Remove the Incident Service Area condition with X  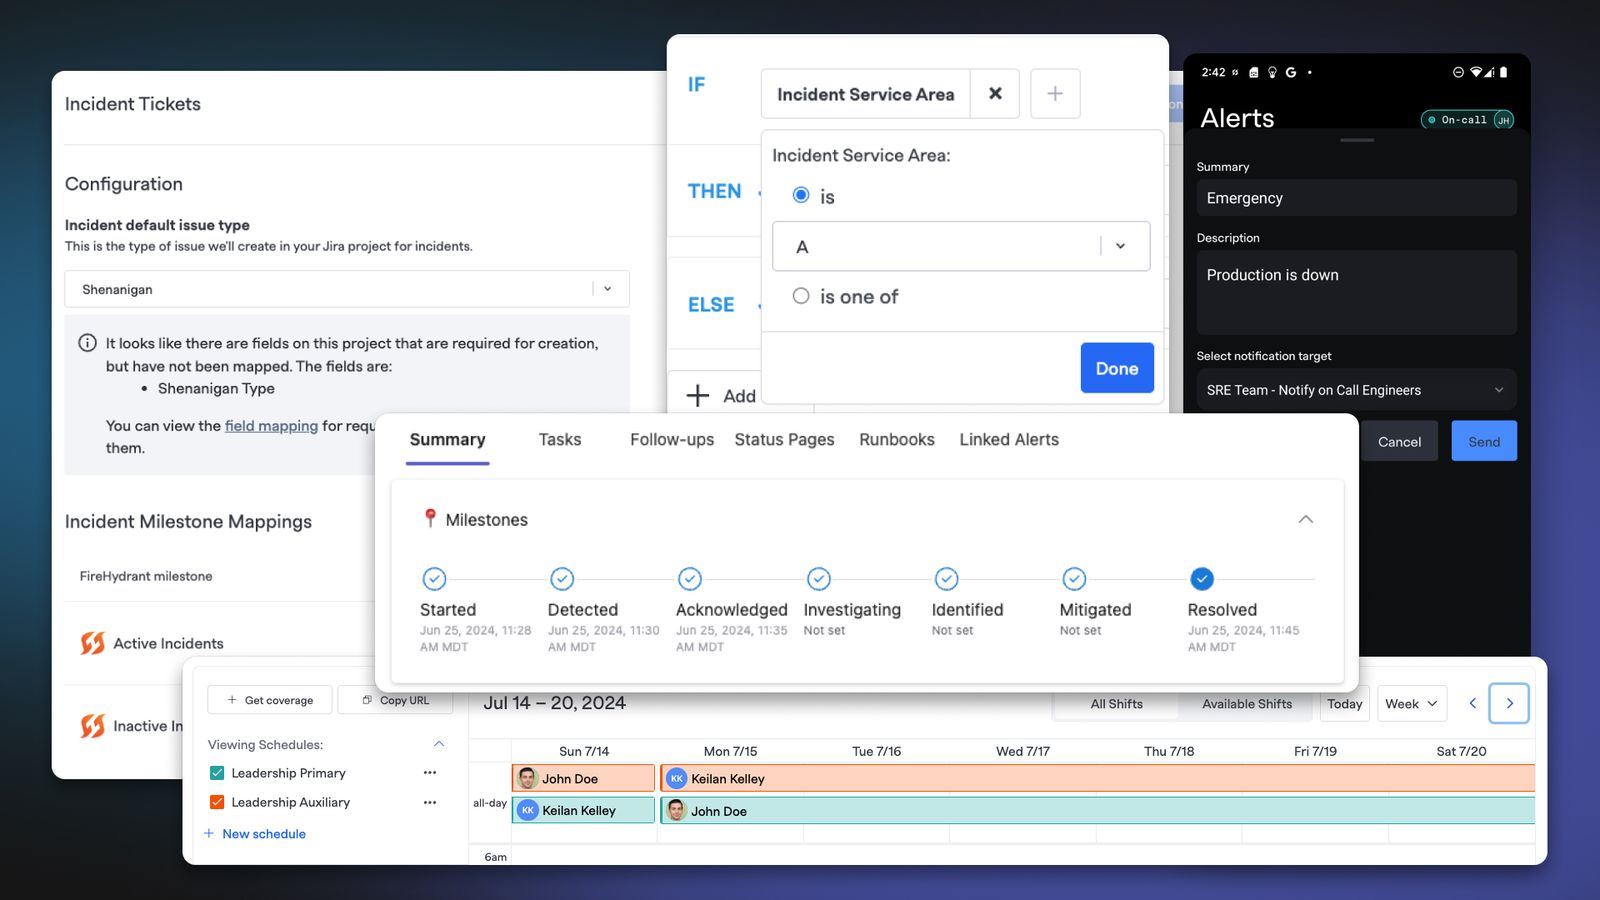(995, 94)
